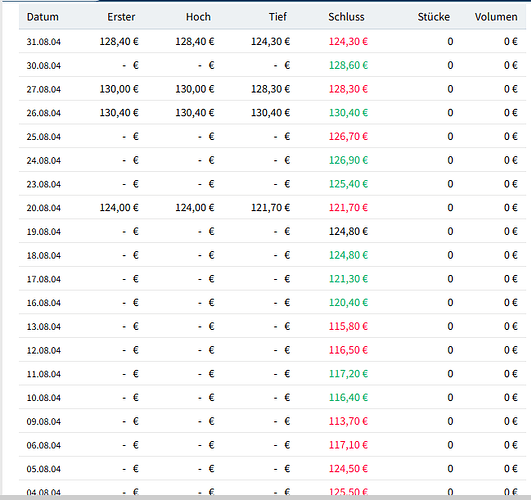Select the 05.08.04 date row
This screenshot has height=500, width=531.
[272, 469]
